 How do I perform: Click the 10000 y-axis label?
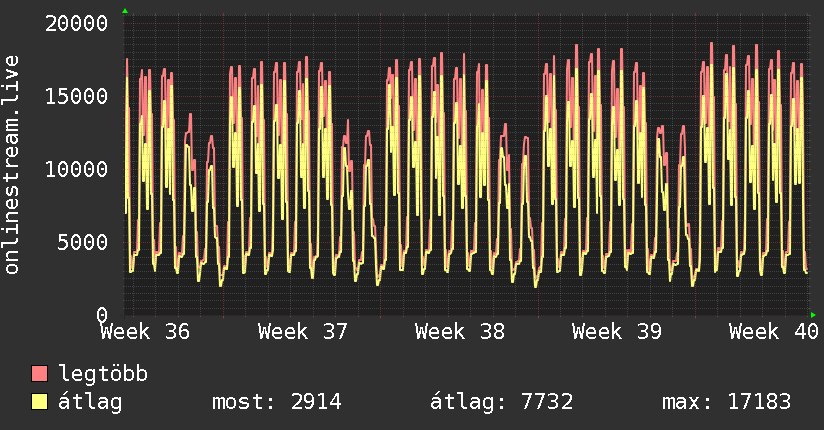coord(76,169)
